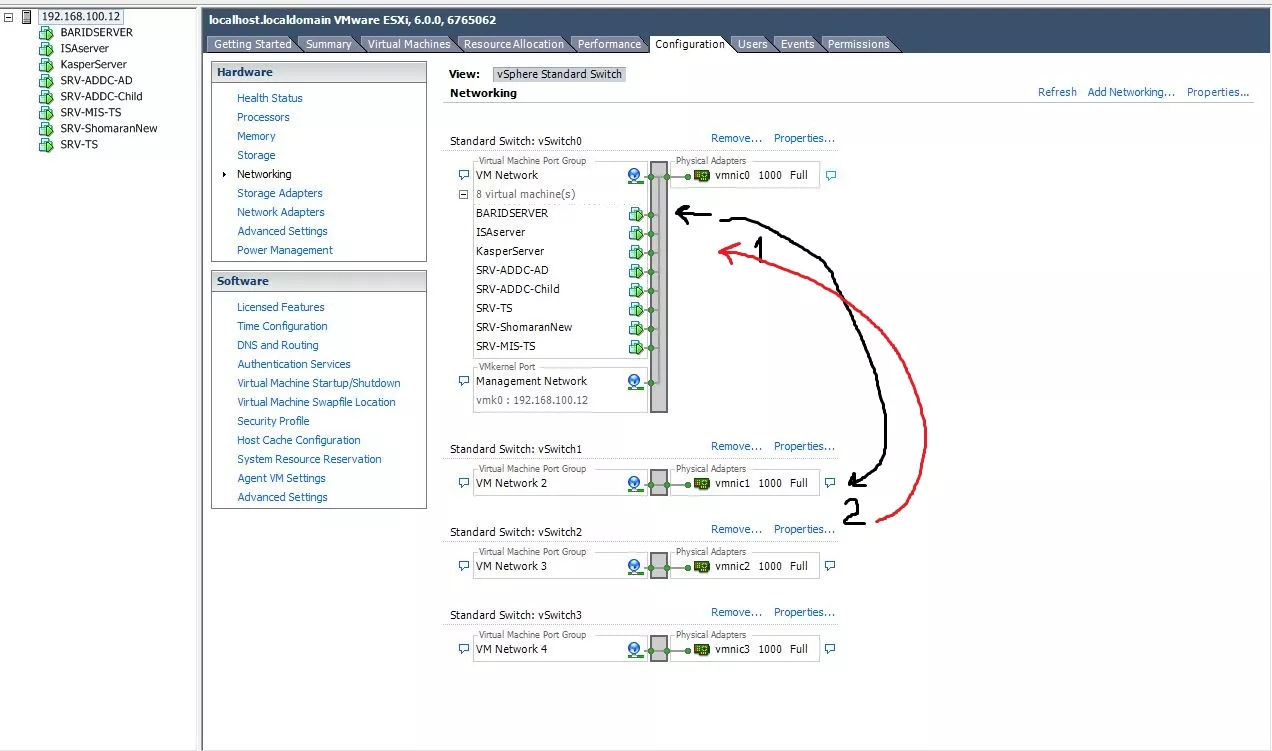Select ISAserver in the vSwitch0 VM list
Screen dimensions: 1272x751
coord(500,233)
